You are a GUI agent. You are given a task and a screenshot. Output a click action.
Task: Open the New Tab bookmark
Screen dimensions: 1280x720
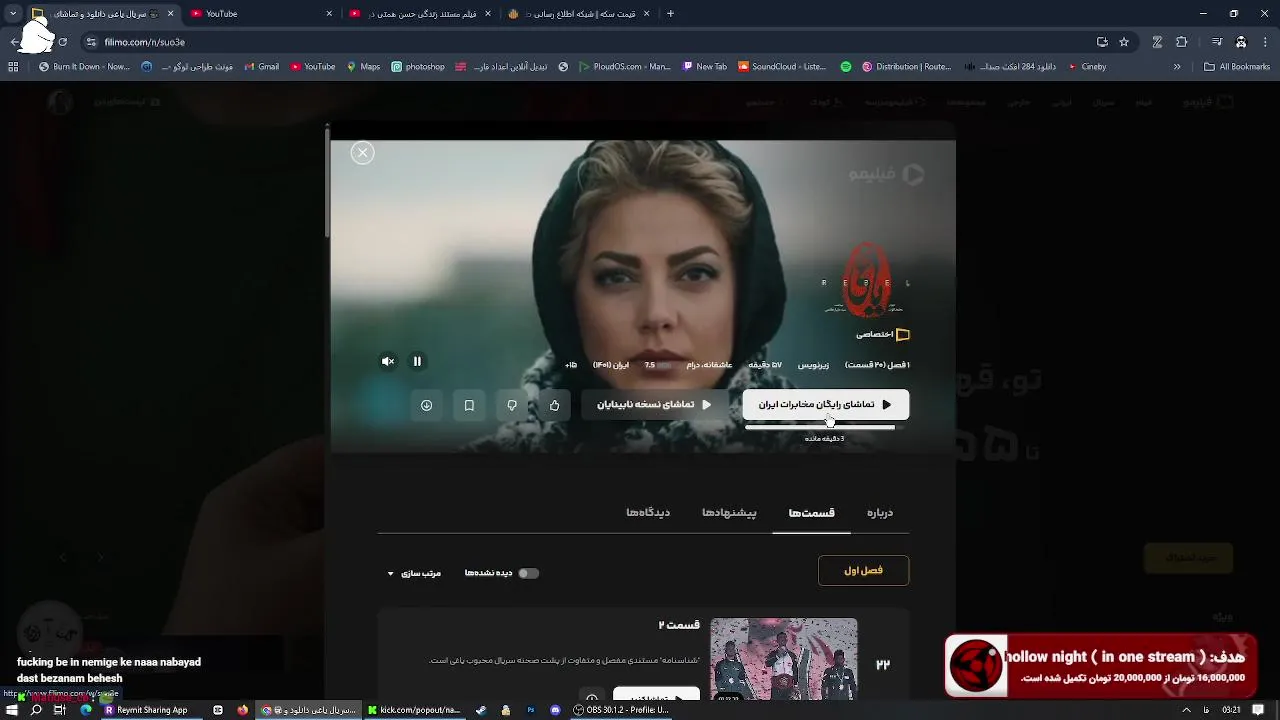(705, 67)
